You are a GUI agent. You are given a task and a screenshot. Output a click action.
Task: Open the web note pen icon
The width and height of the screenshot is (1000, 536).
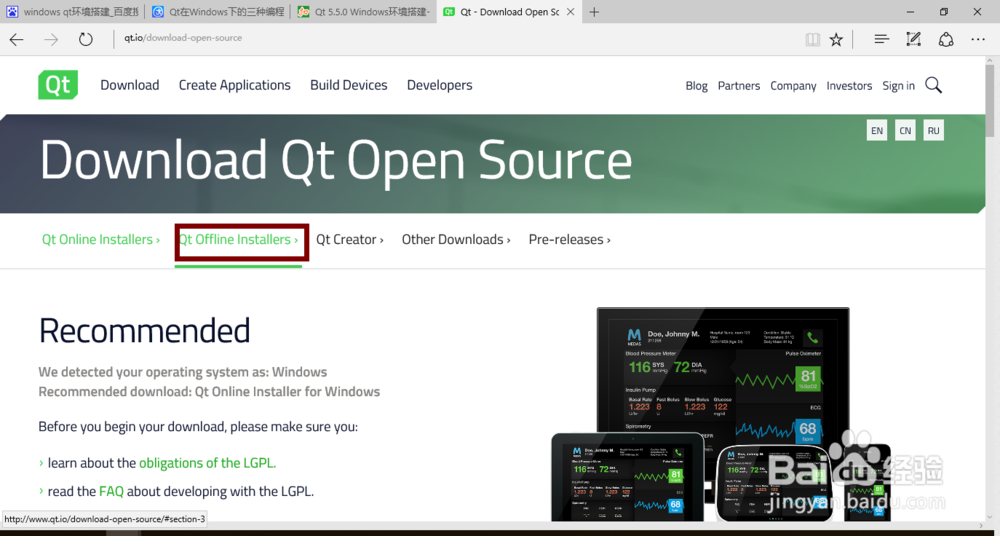pyautogui.click(x=913, y=40)
